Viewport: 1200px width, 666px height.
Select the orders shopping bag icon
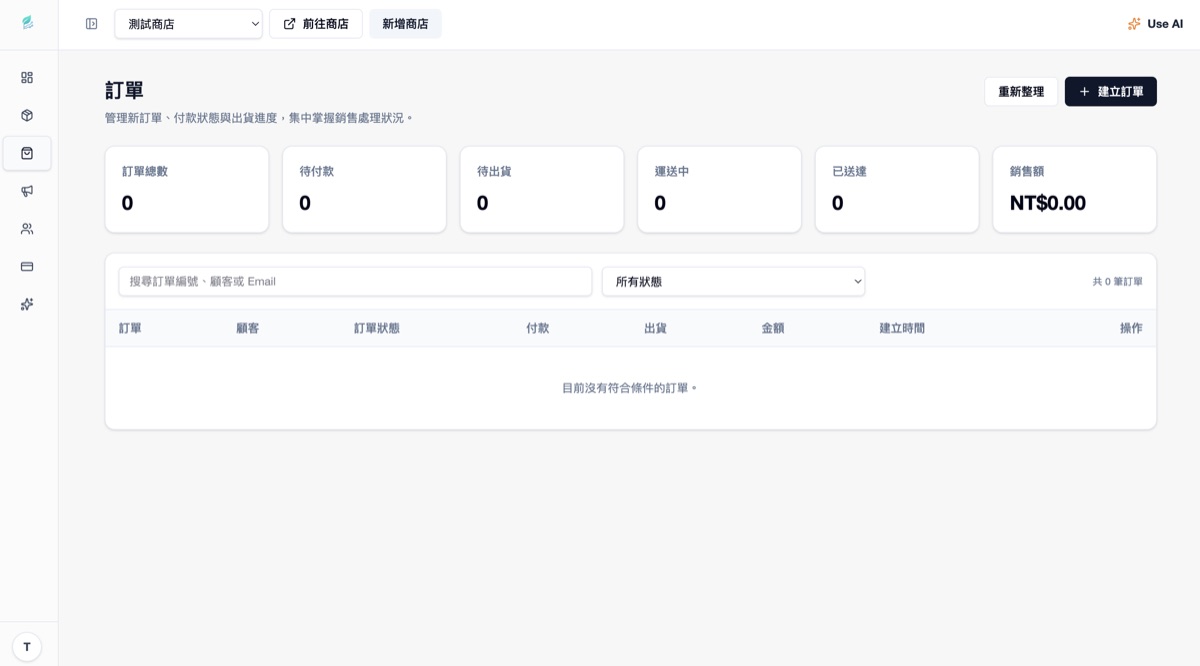point(27,153)
